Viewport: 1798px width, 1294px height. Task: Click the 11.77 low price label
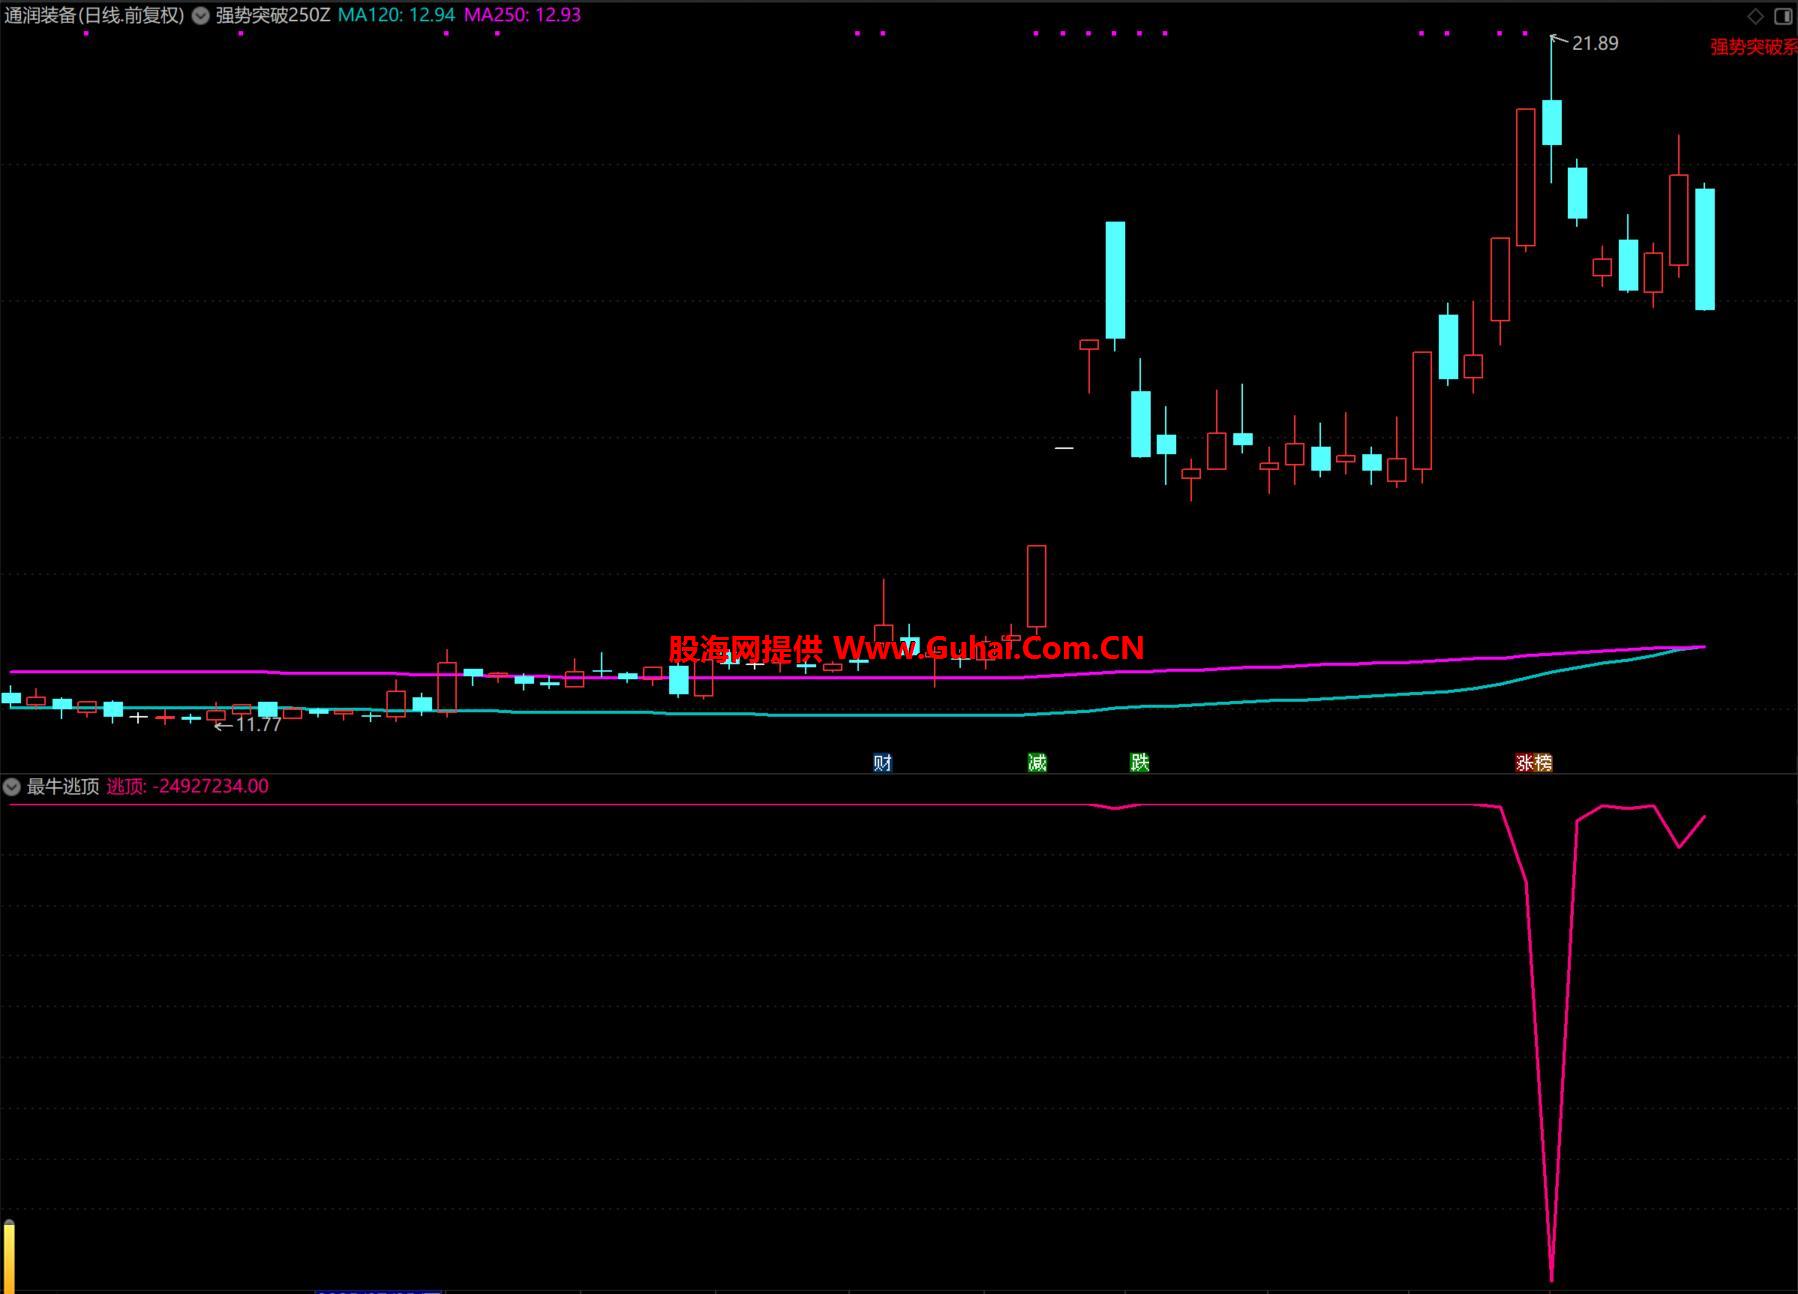coord(258,725)
